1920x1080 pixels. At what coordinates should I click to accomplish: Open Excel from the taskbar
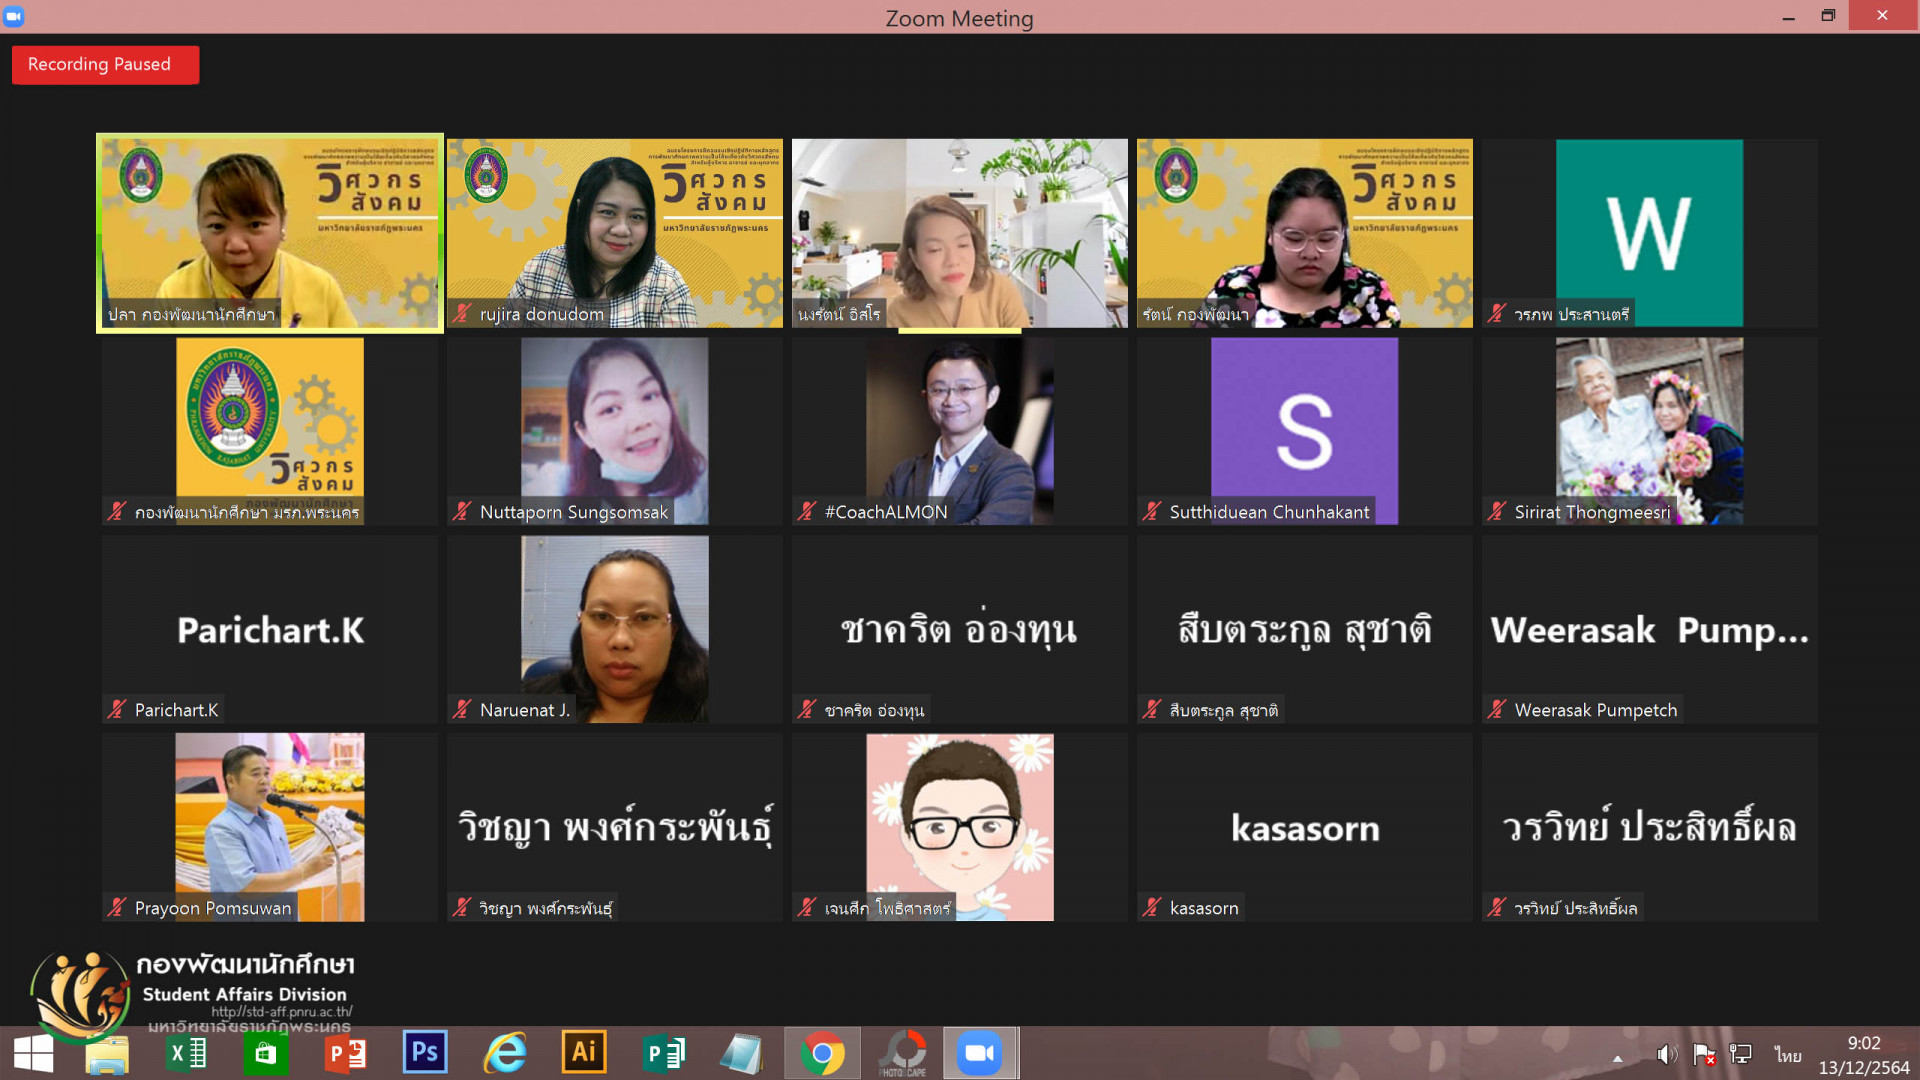[x=187, y=1053]
